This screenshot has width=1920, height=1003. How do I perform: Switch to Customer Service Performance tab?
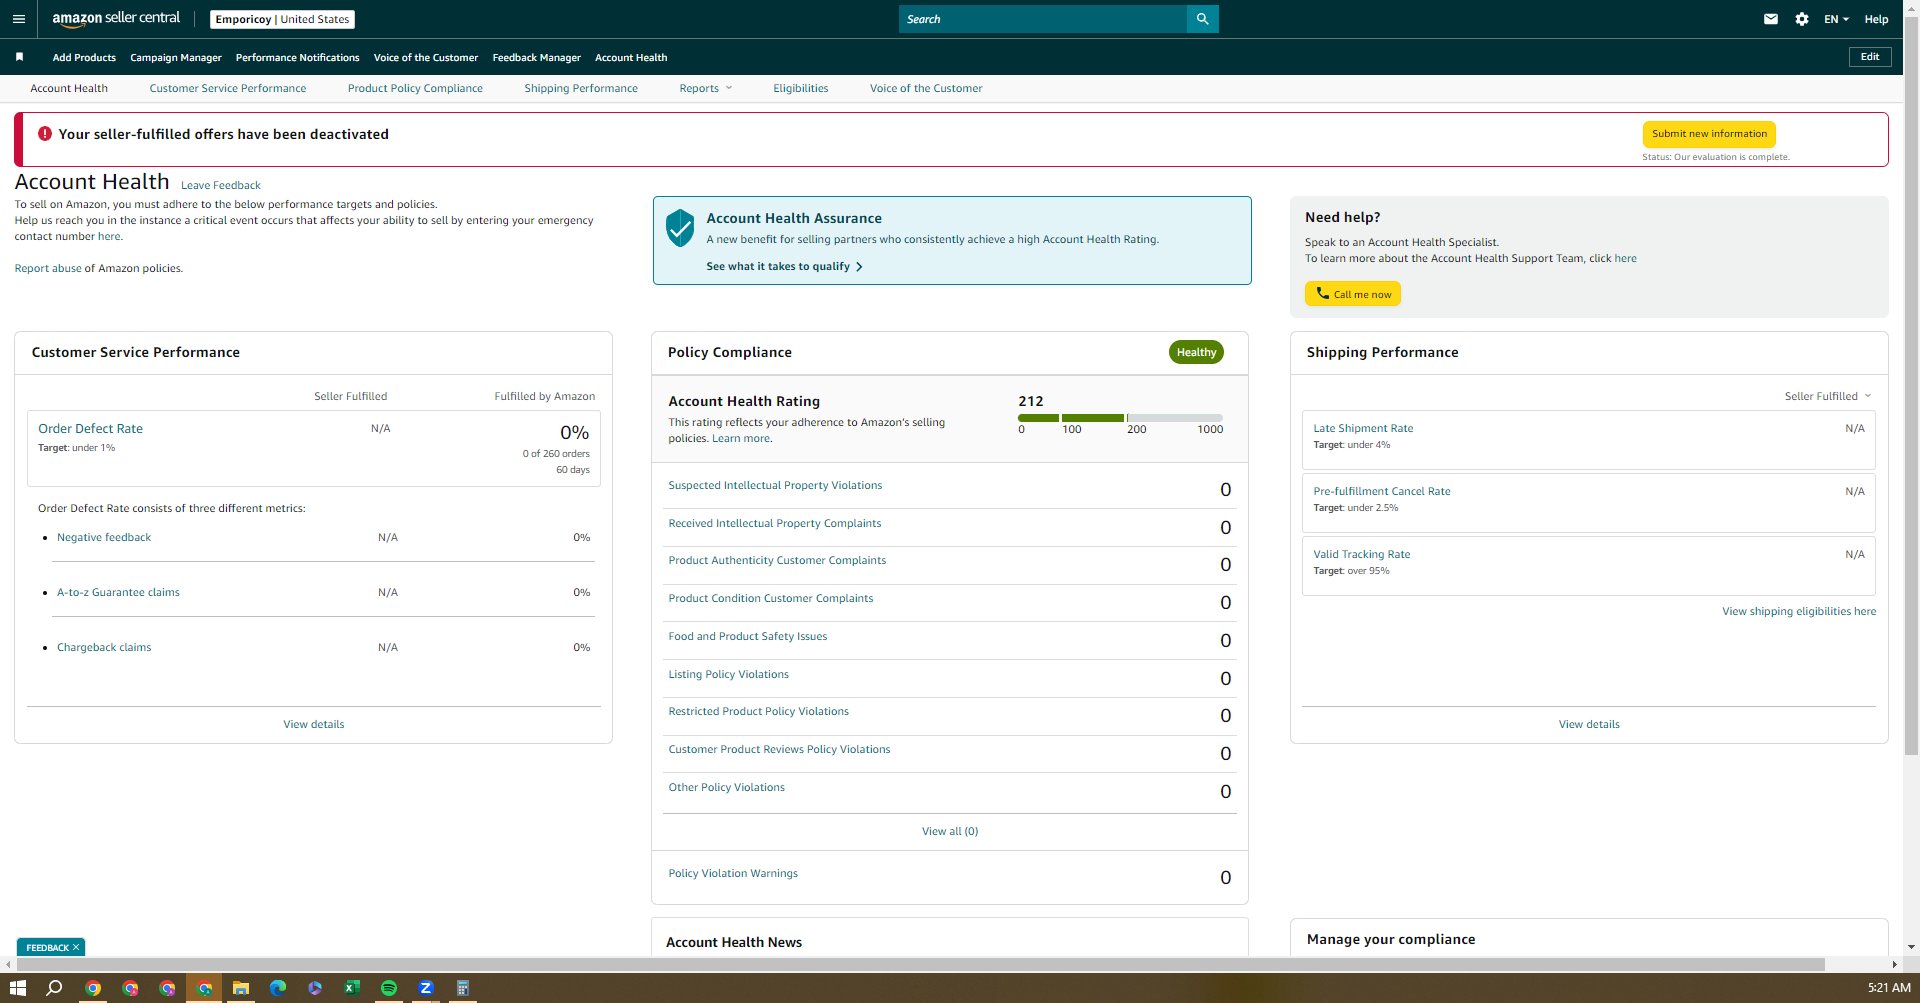(228, 88)
